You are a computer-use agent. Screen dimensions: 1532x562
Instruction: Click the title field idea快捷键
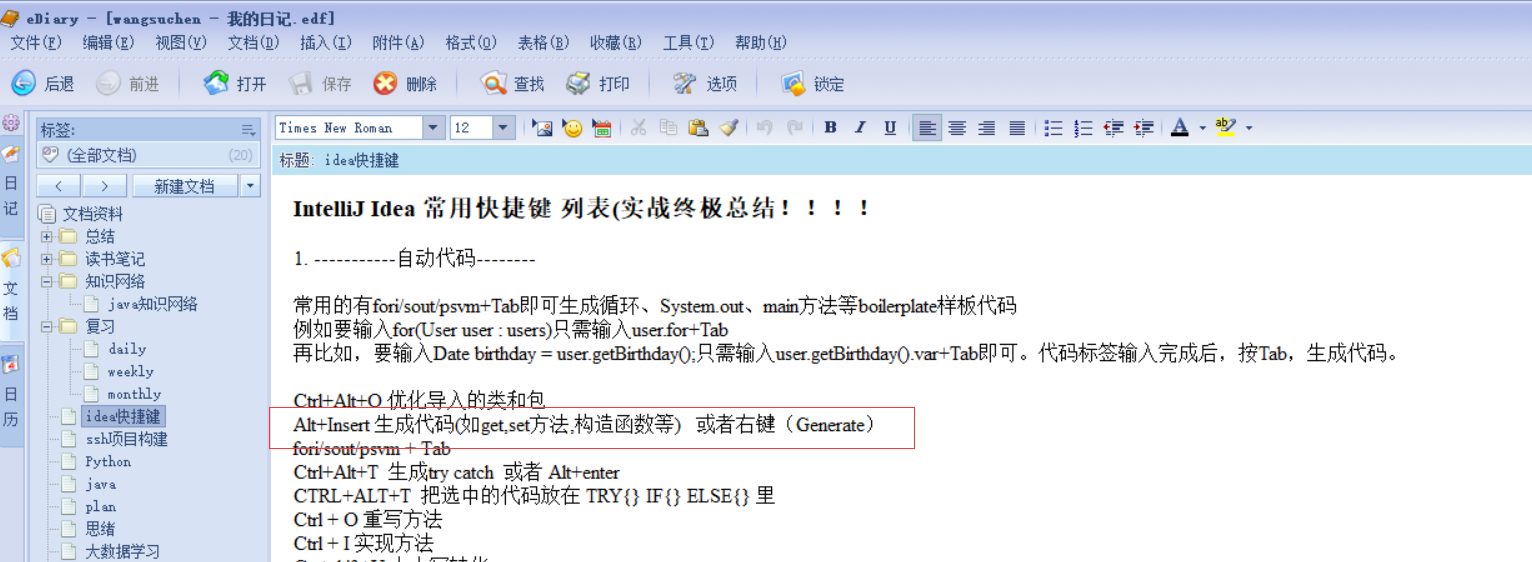pos(901,160)
